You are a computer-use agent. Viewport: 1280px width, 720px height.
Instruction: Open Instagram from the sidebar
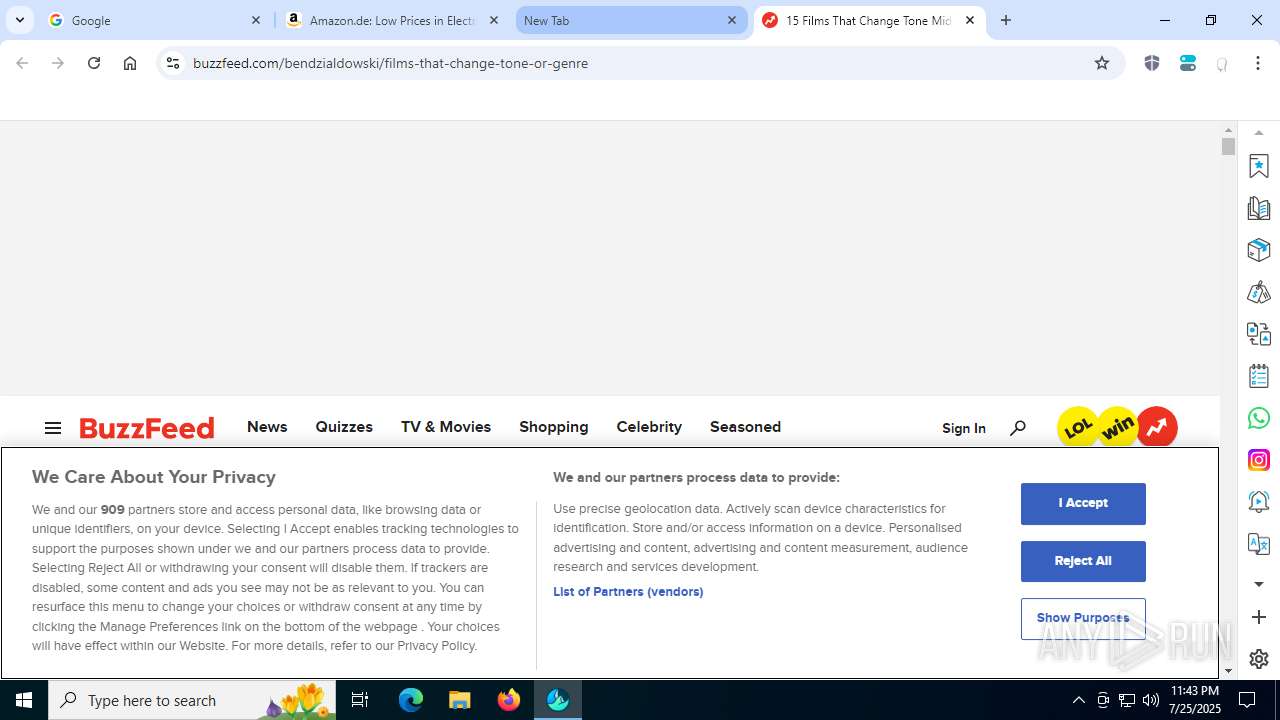[x=1259, y=460]
